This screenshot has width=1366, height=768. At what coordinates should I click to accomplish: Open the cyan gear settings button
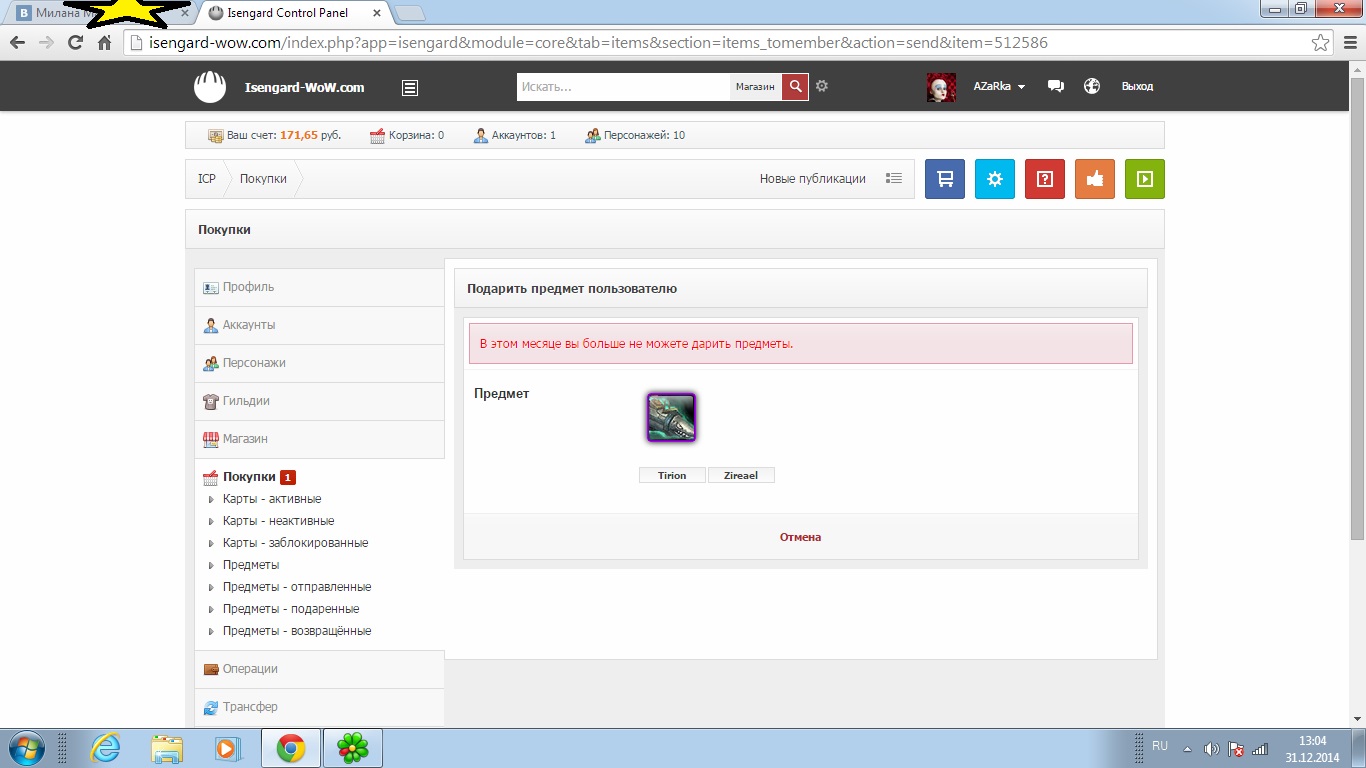(x=994, y=179)
